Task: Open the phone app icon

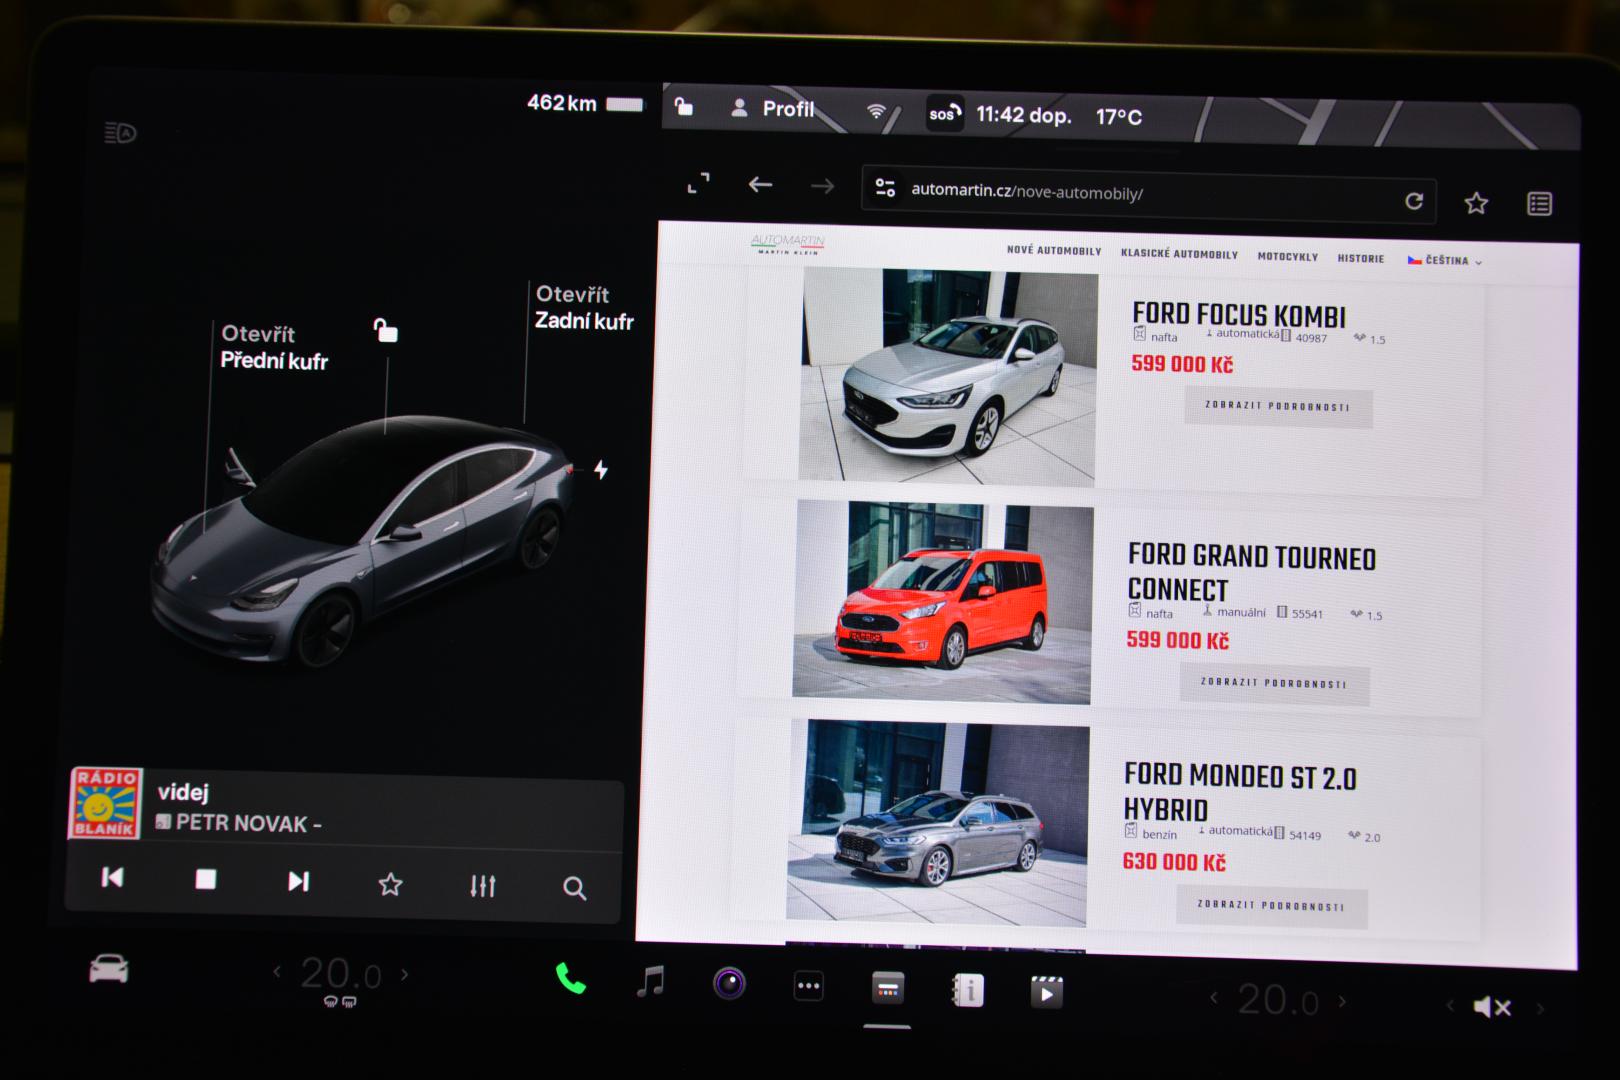Action: click(x=570, y=979)
